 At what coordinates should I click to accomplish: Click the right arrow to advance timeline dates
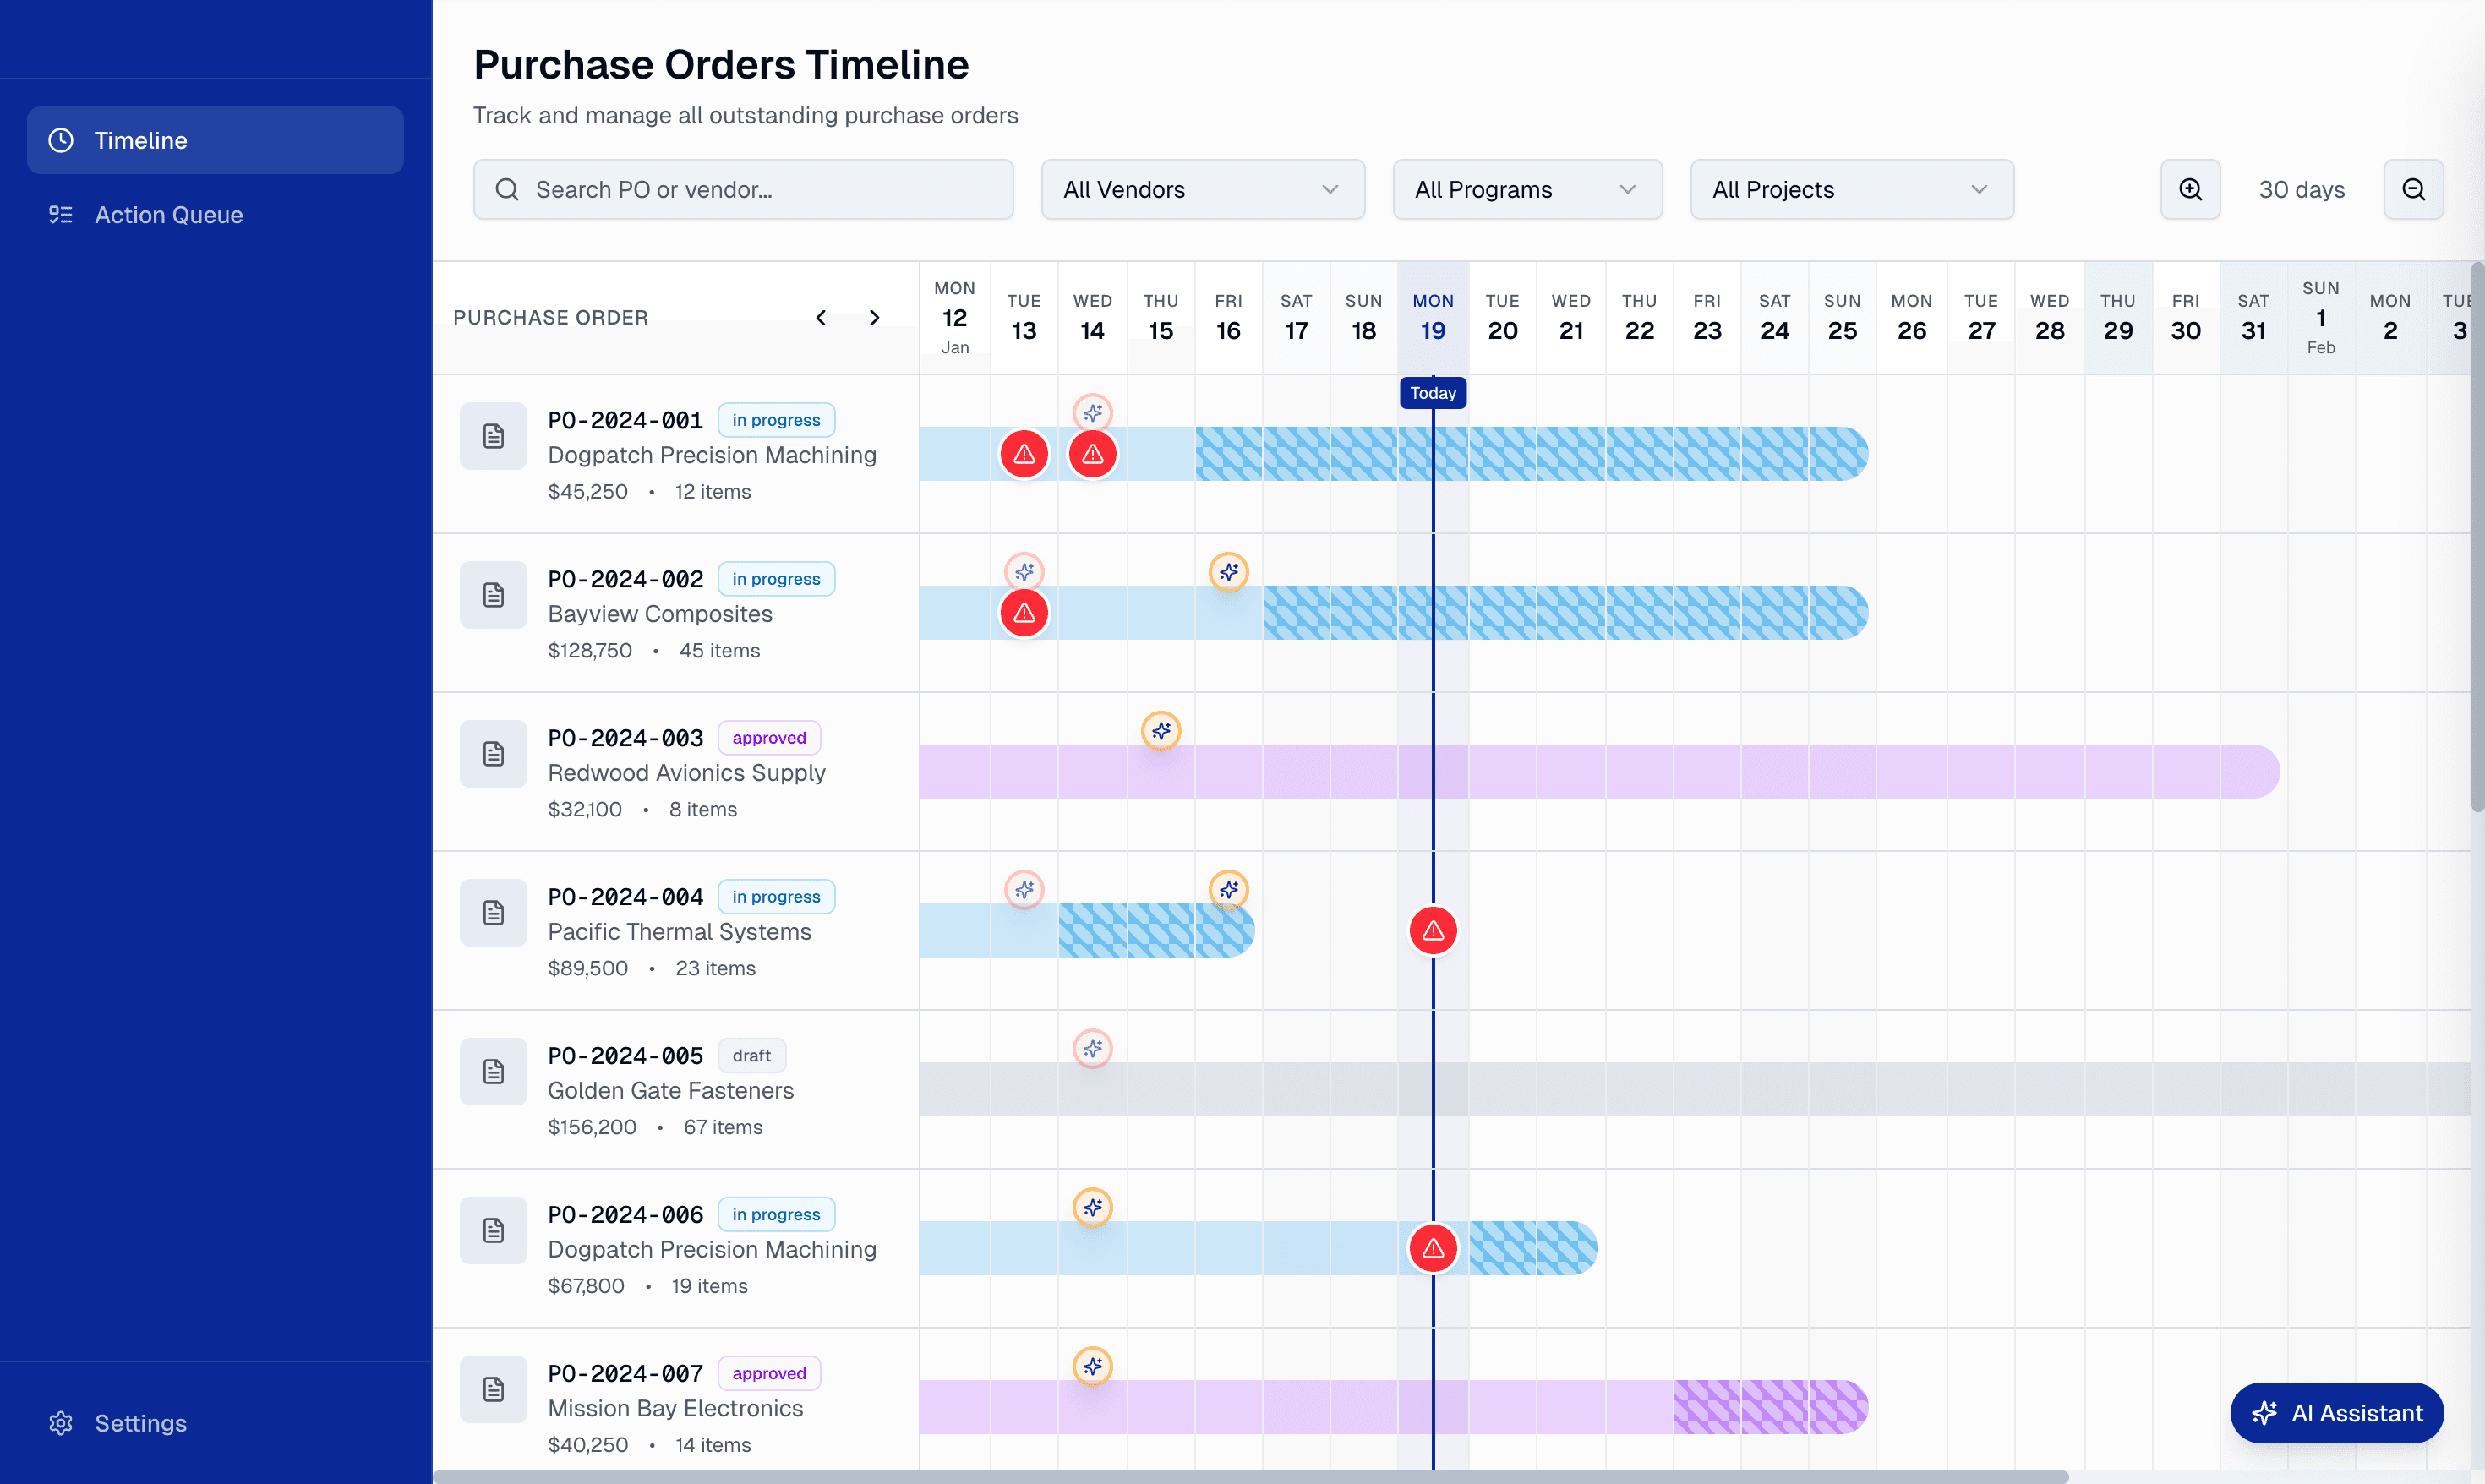point(874,317)
